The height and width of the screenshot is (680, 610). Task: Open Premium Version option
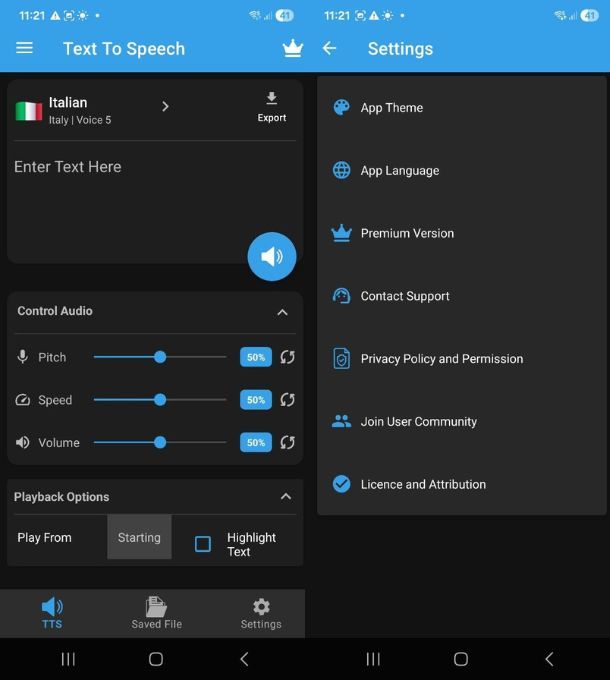[462, 233]
